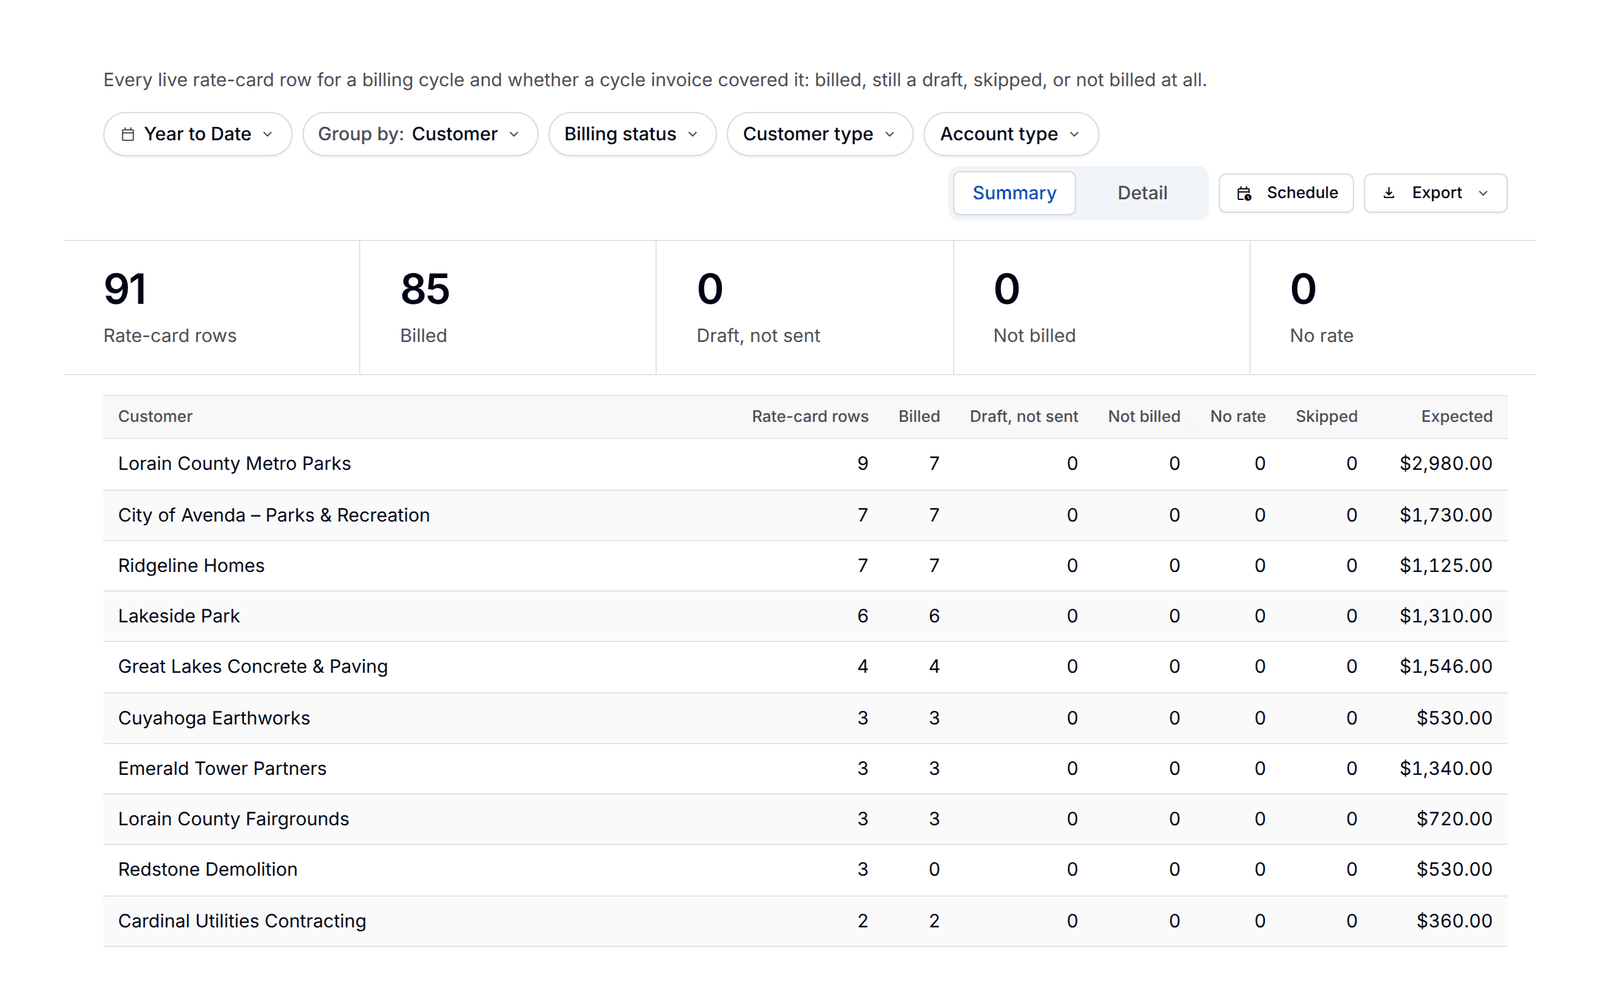
Task: Expand the Customer type filter
Action: point(820,134)
